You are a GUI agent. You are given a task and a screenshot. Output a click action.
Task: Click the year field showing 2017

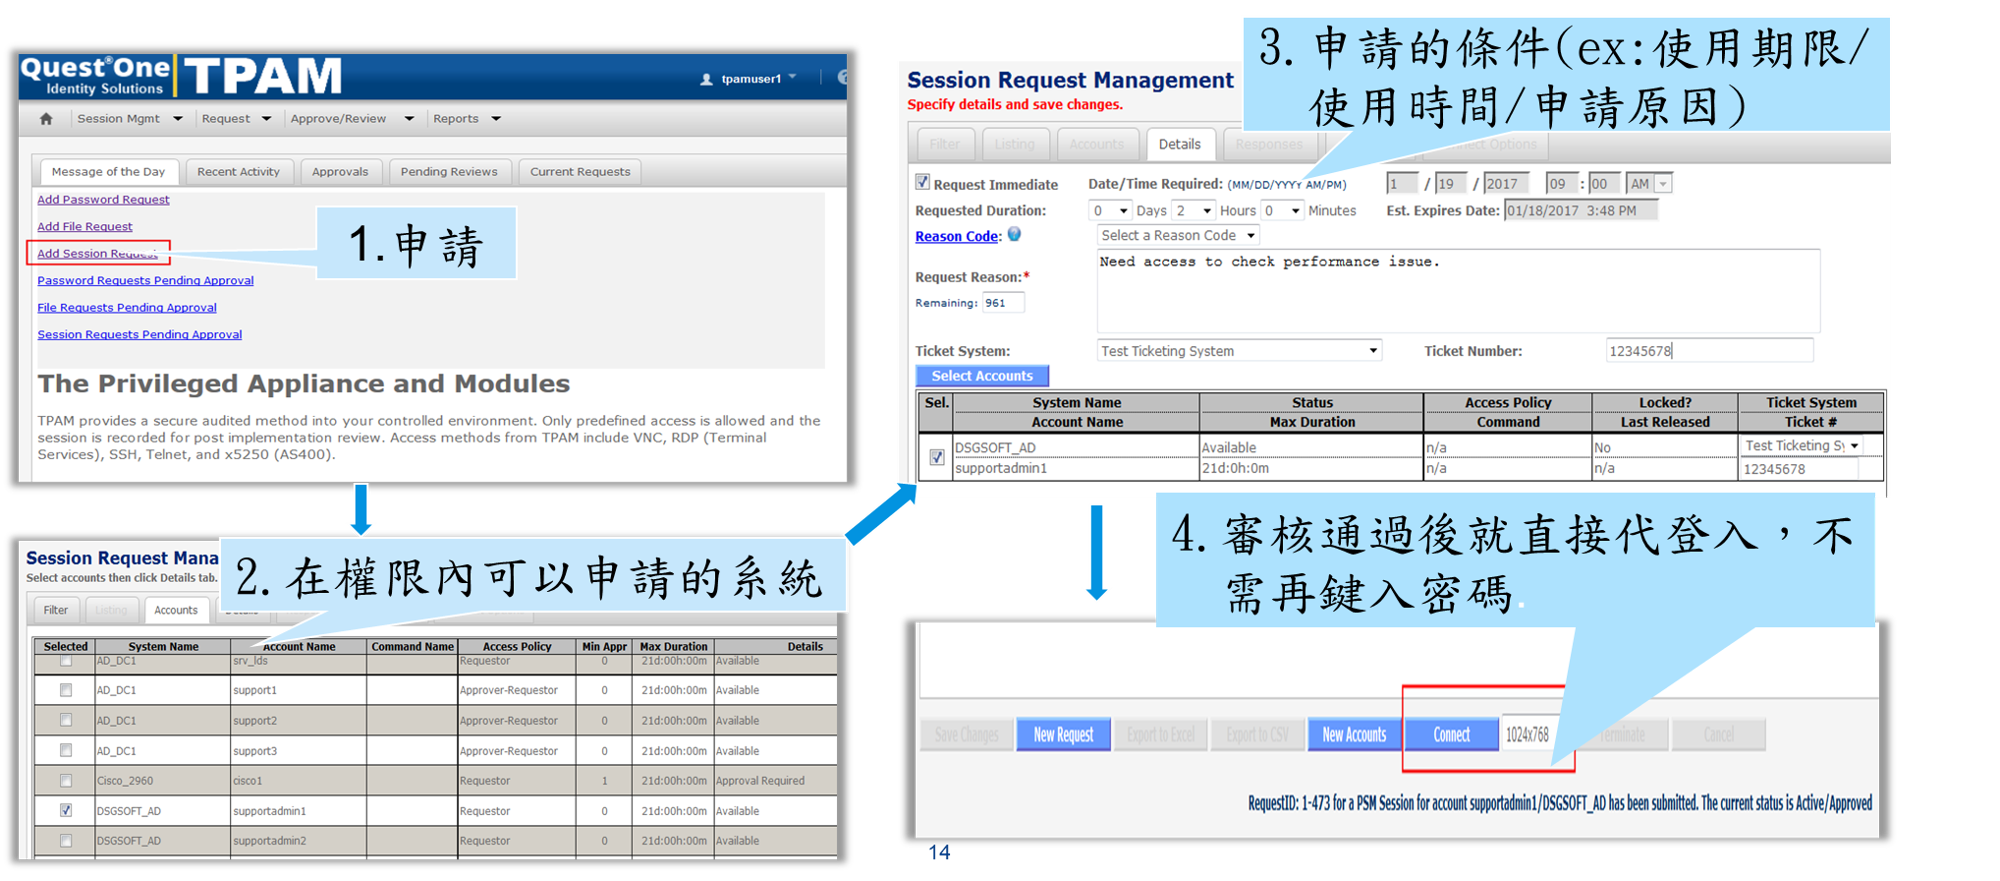coord(1506,184)
